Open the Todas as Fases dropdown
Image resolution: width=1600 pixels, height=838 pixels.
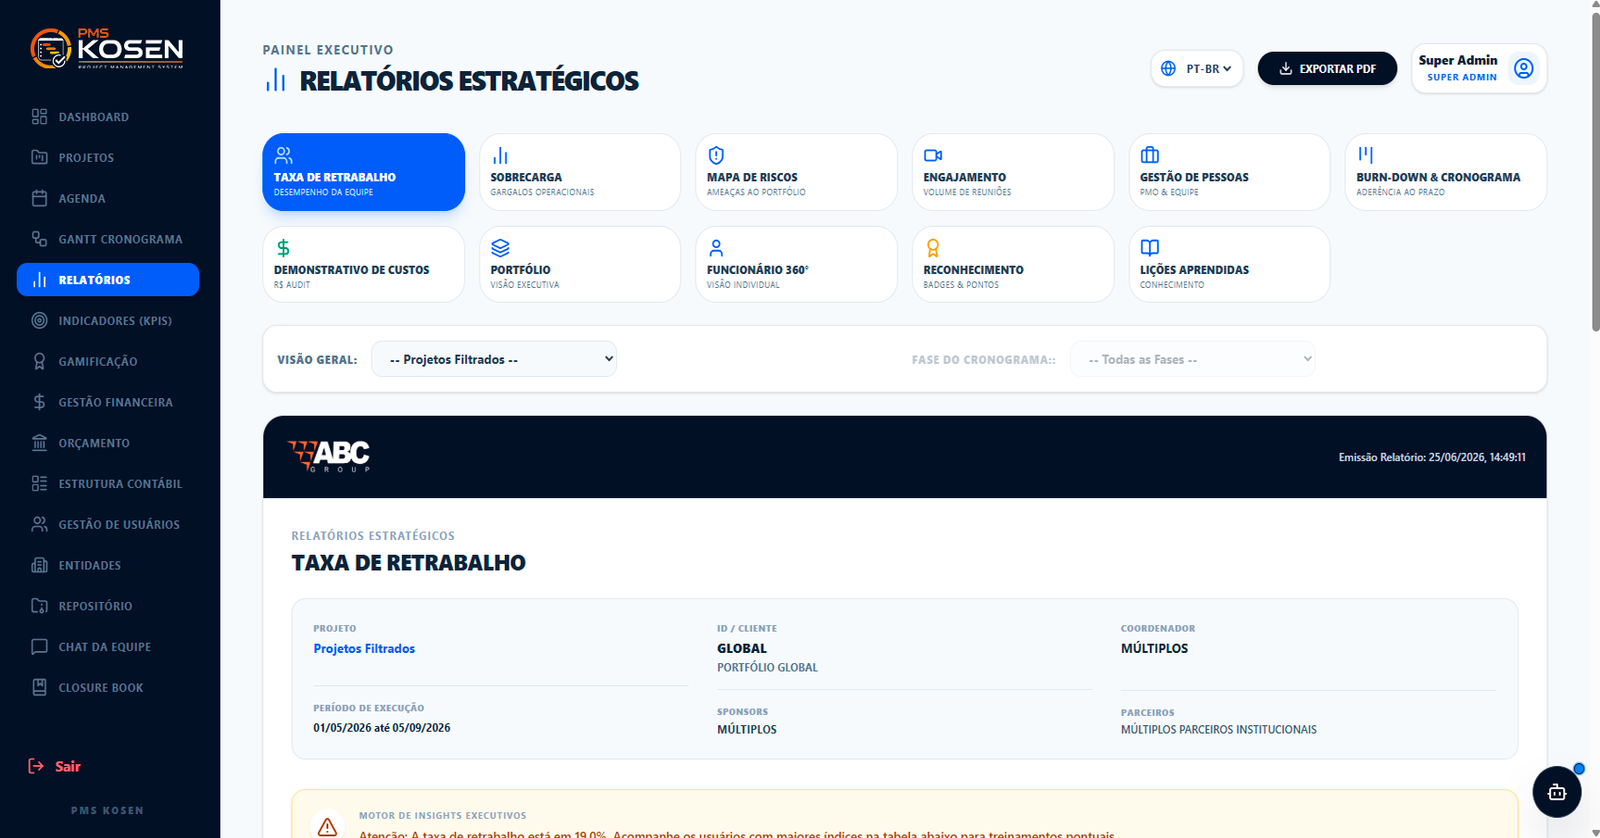coord(1192,359)
